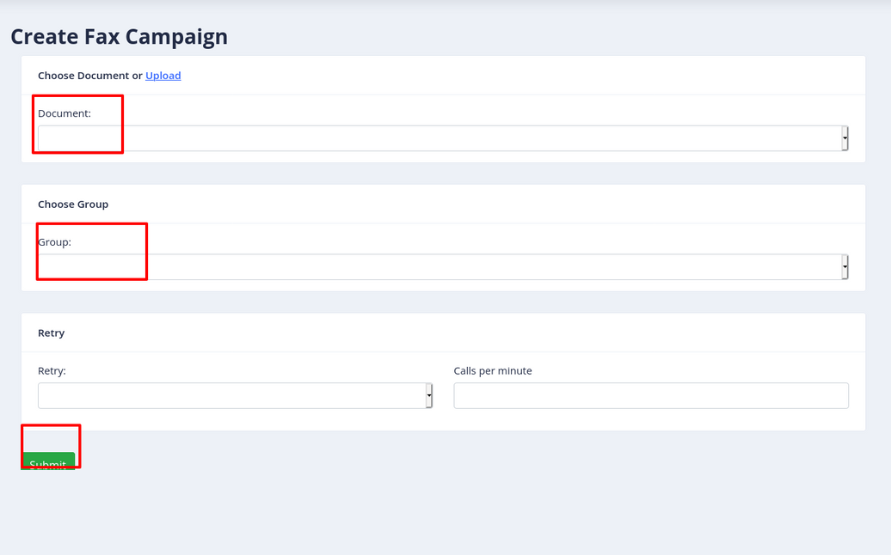Viewport: 891px width, 555px height.
Task: Focus the Calls per minute field
Action: pyautogui.click(x=651, y=395)
